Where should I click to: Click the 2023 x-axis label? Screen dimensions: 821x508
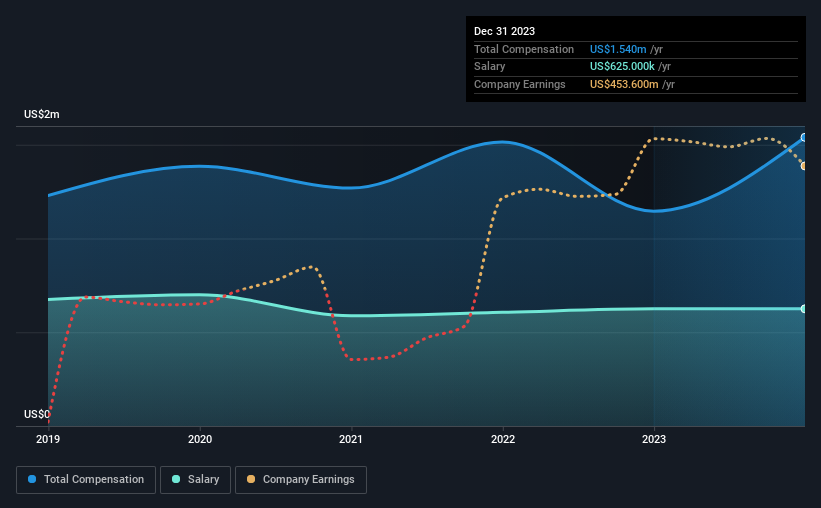coord(654,439)
